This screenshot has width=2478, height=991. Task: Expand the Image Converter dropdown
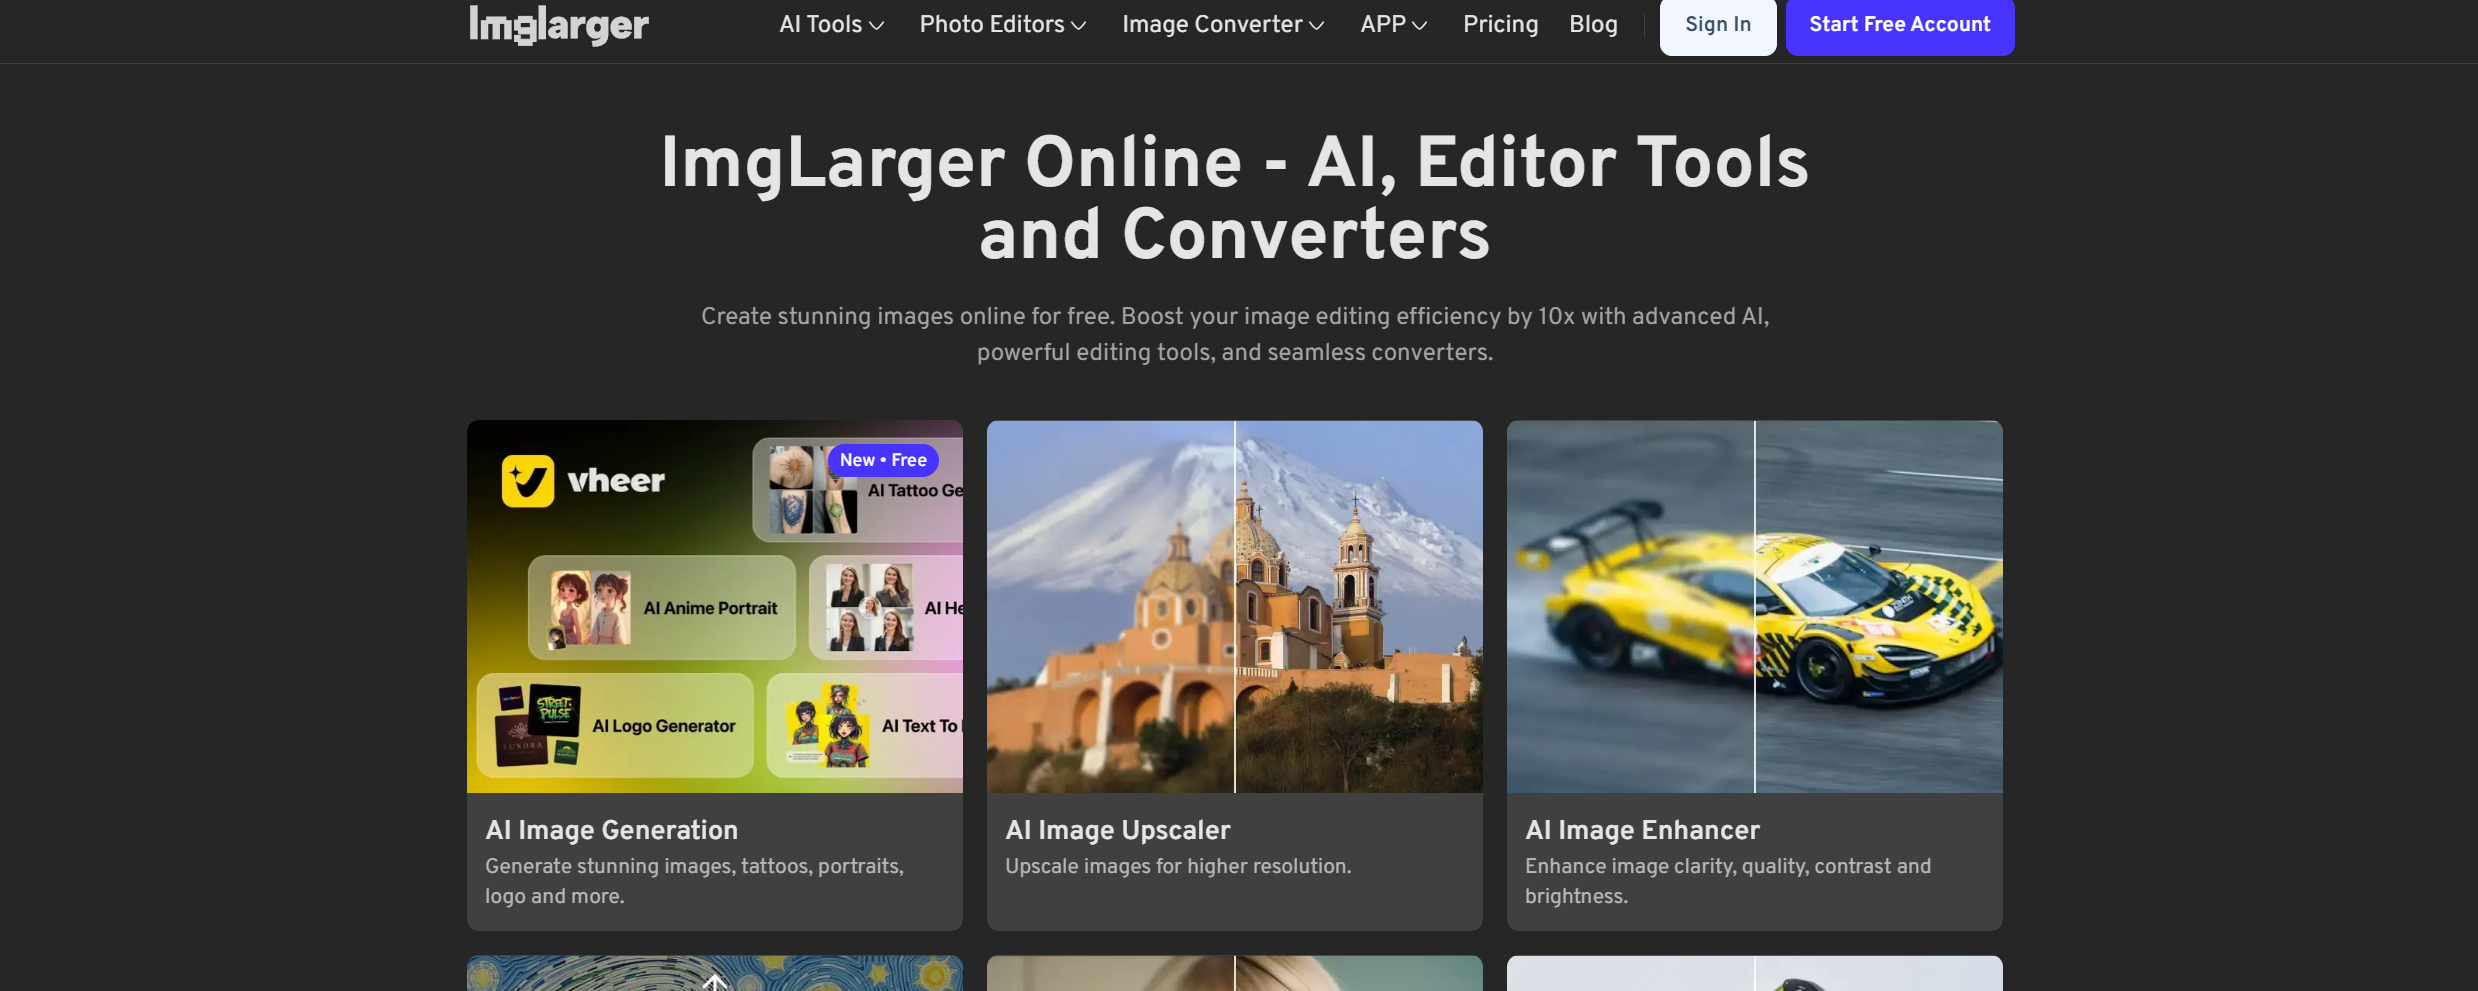1221,24
